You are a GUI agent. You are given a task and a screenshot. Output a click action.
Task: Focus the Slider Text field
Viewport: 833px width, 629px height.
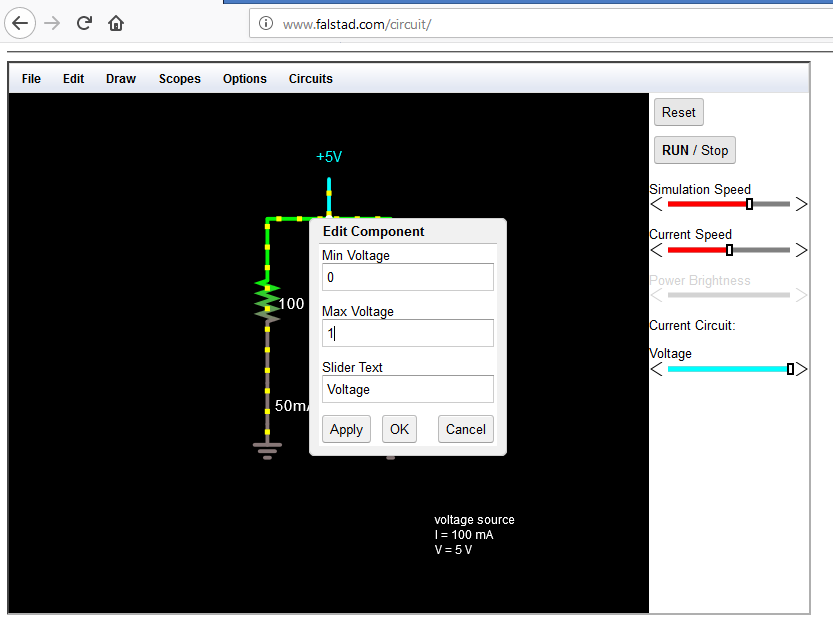coord(407,389)
